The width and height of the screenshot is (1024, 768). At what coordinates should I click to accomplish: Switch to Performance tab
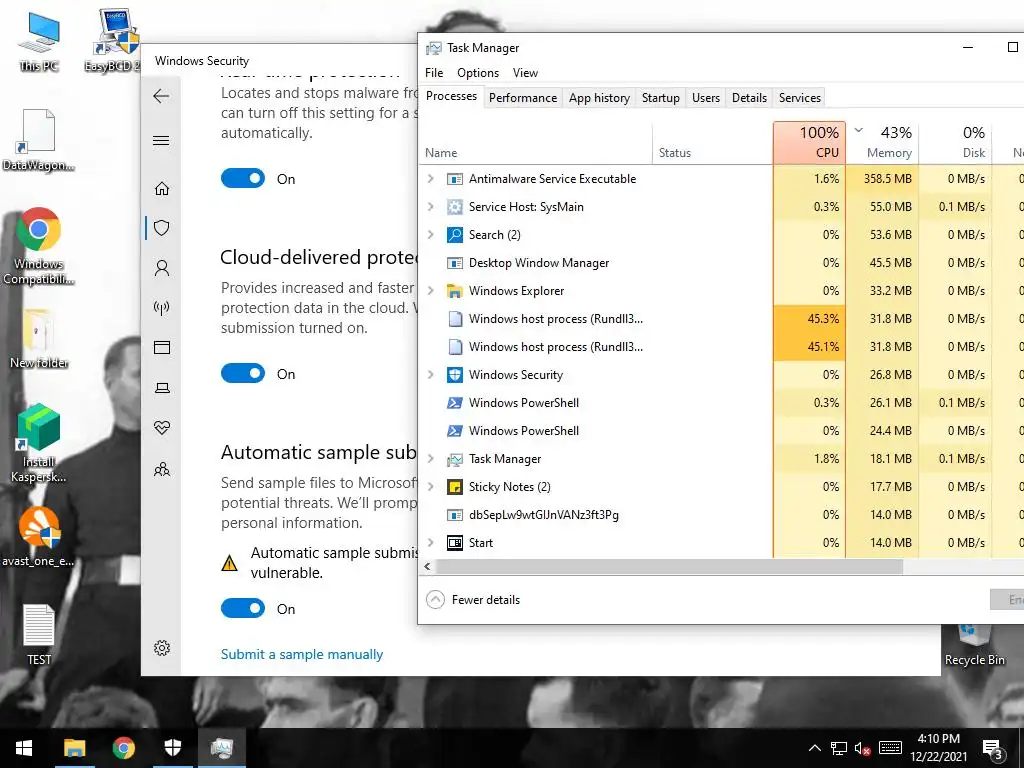[x=522, y=98]
